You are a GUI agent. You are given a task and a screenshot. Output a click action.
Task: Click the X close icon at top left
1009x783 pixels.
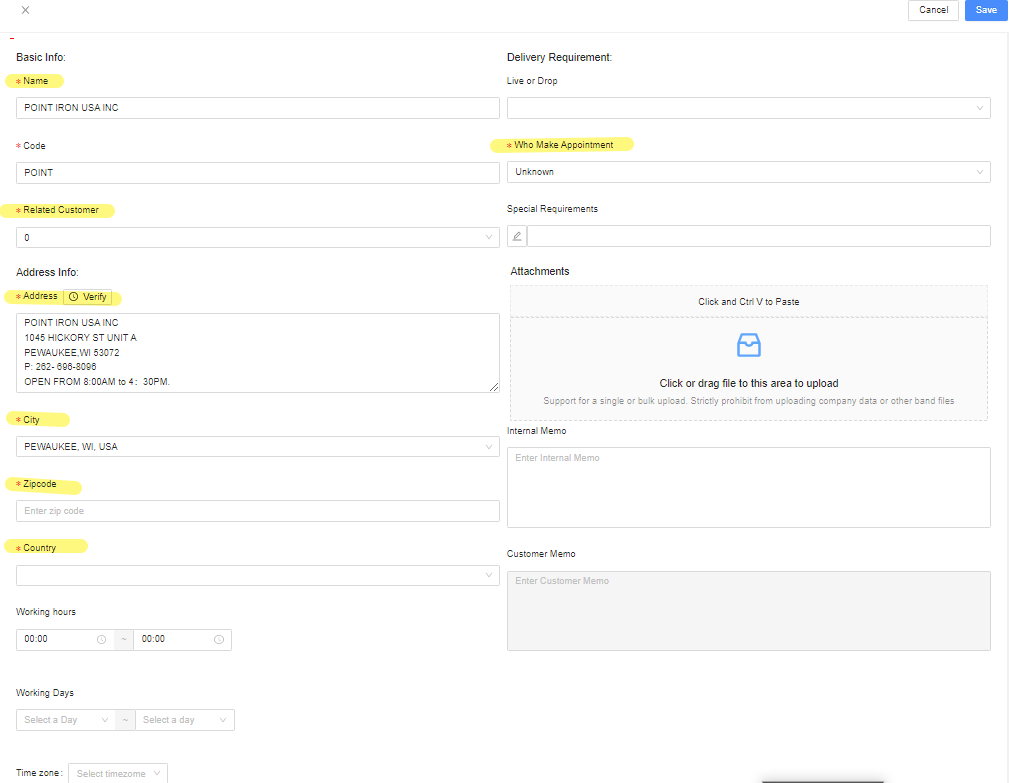[25, 10]
